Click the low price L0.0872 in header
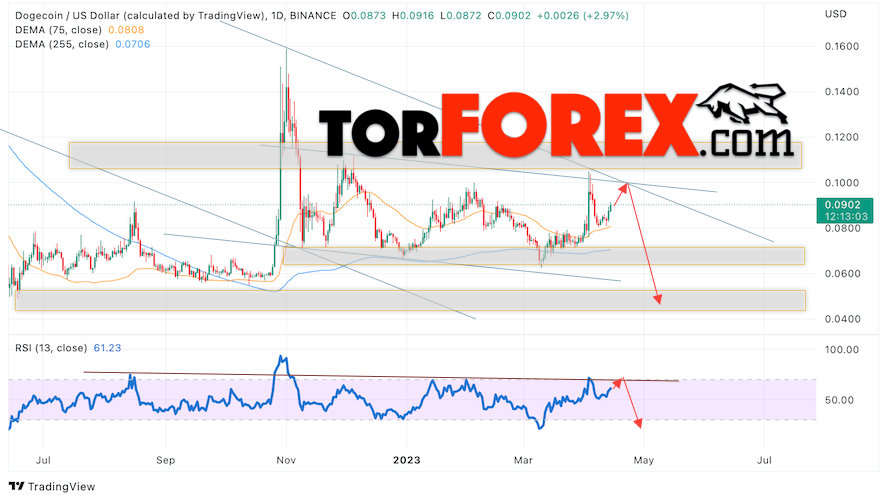Image resolution: width=887 pixels, height=501 pixels. pos(460,16)
